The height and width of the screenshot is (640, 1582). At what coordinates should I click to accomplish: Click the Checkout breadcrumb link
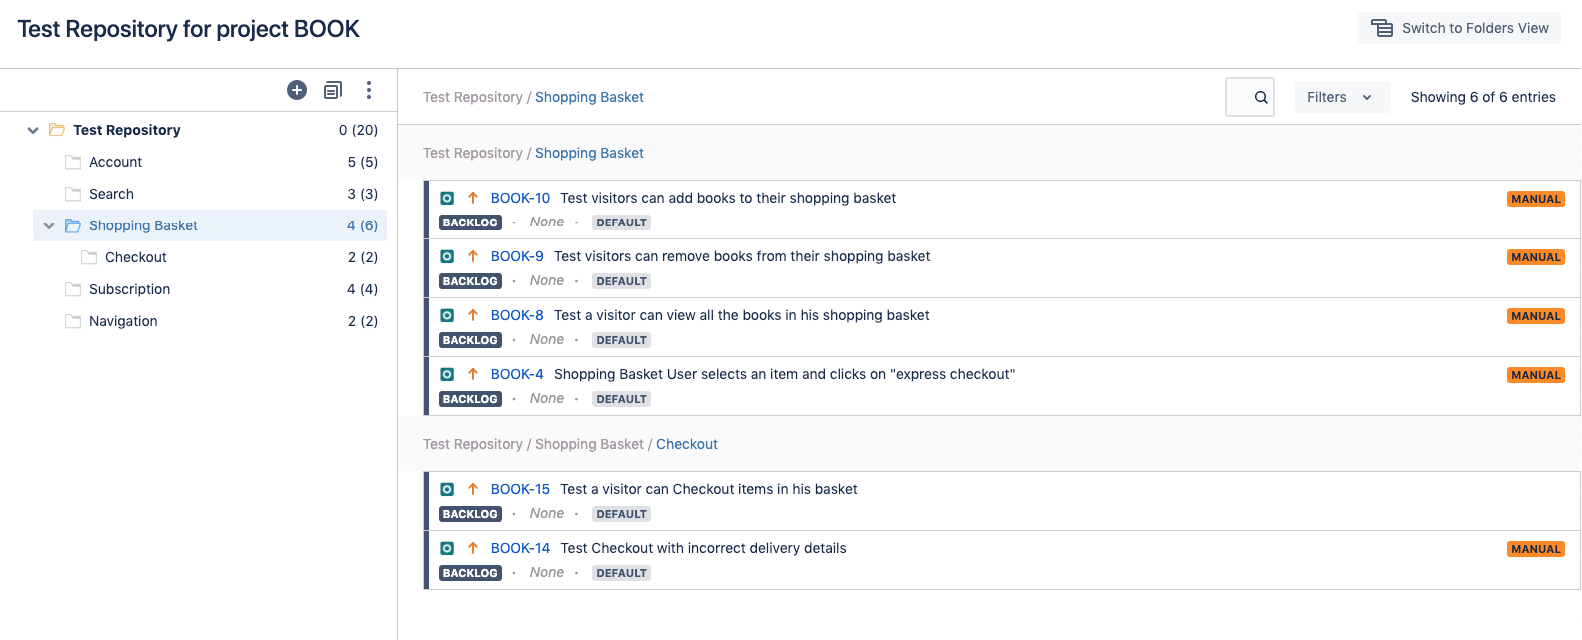687,444
